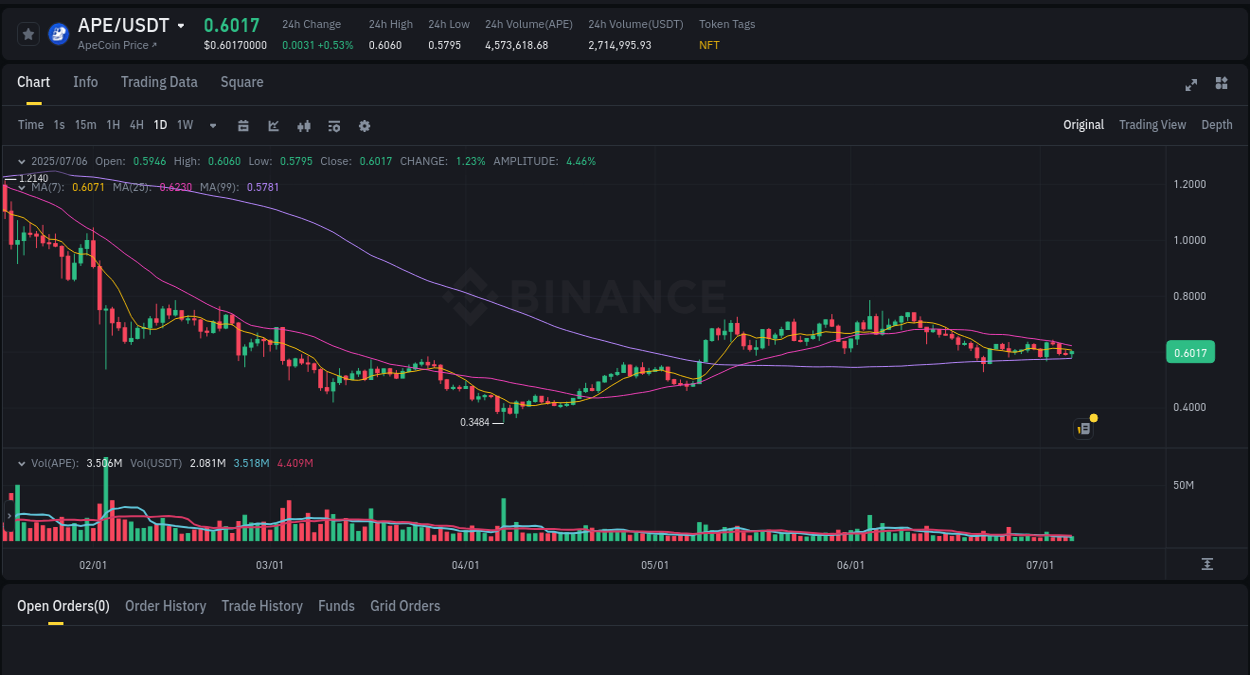The image size is (1250, 675).
Task: Expand hidden interval options next to 1W
Action: point(211,125)
